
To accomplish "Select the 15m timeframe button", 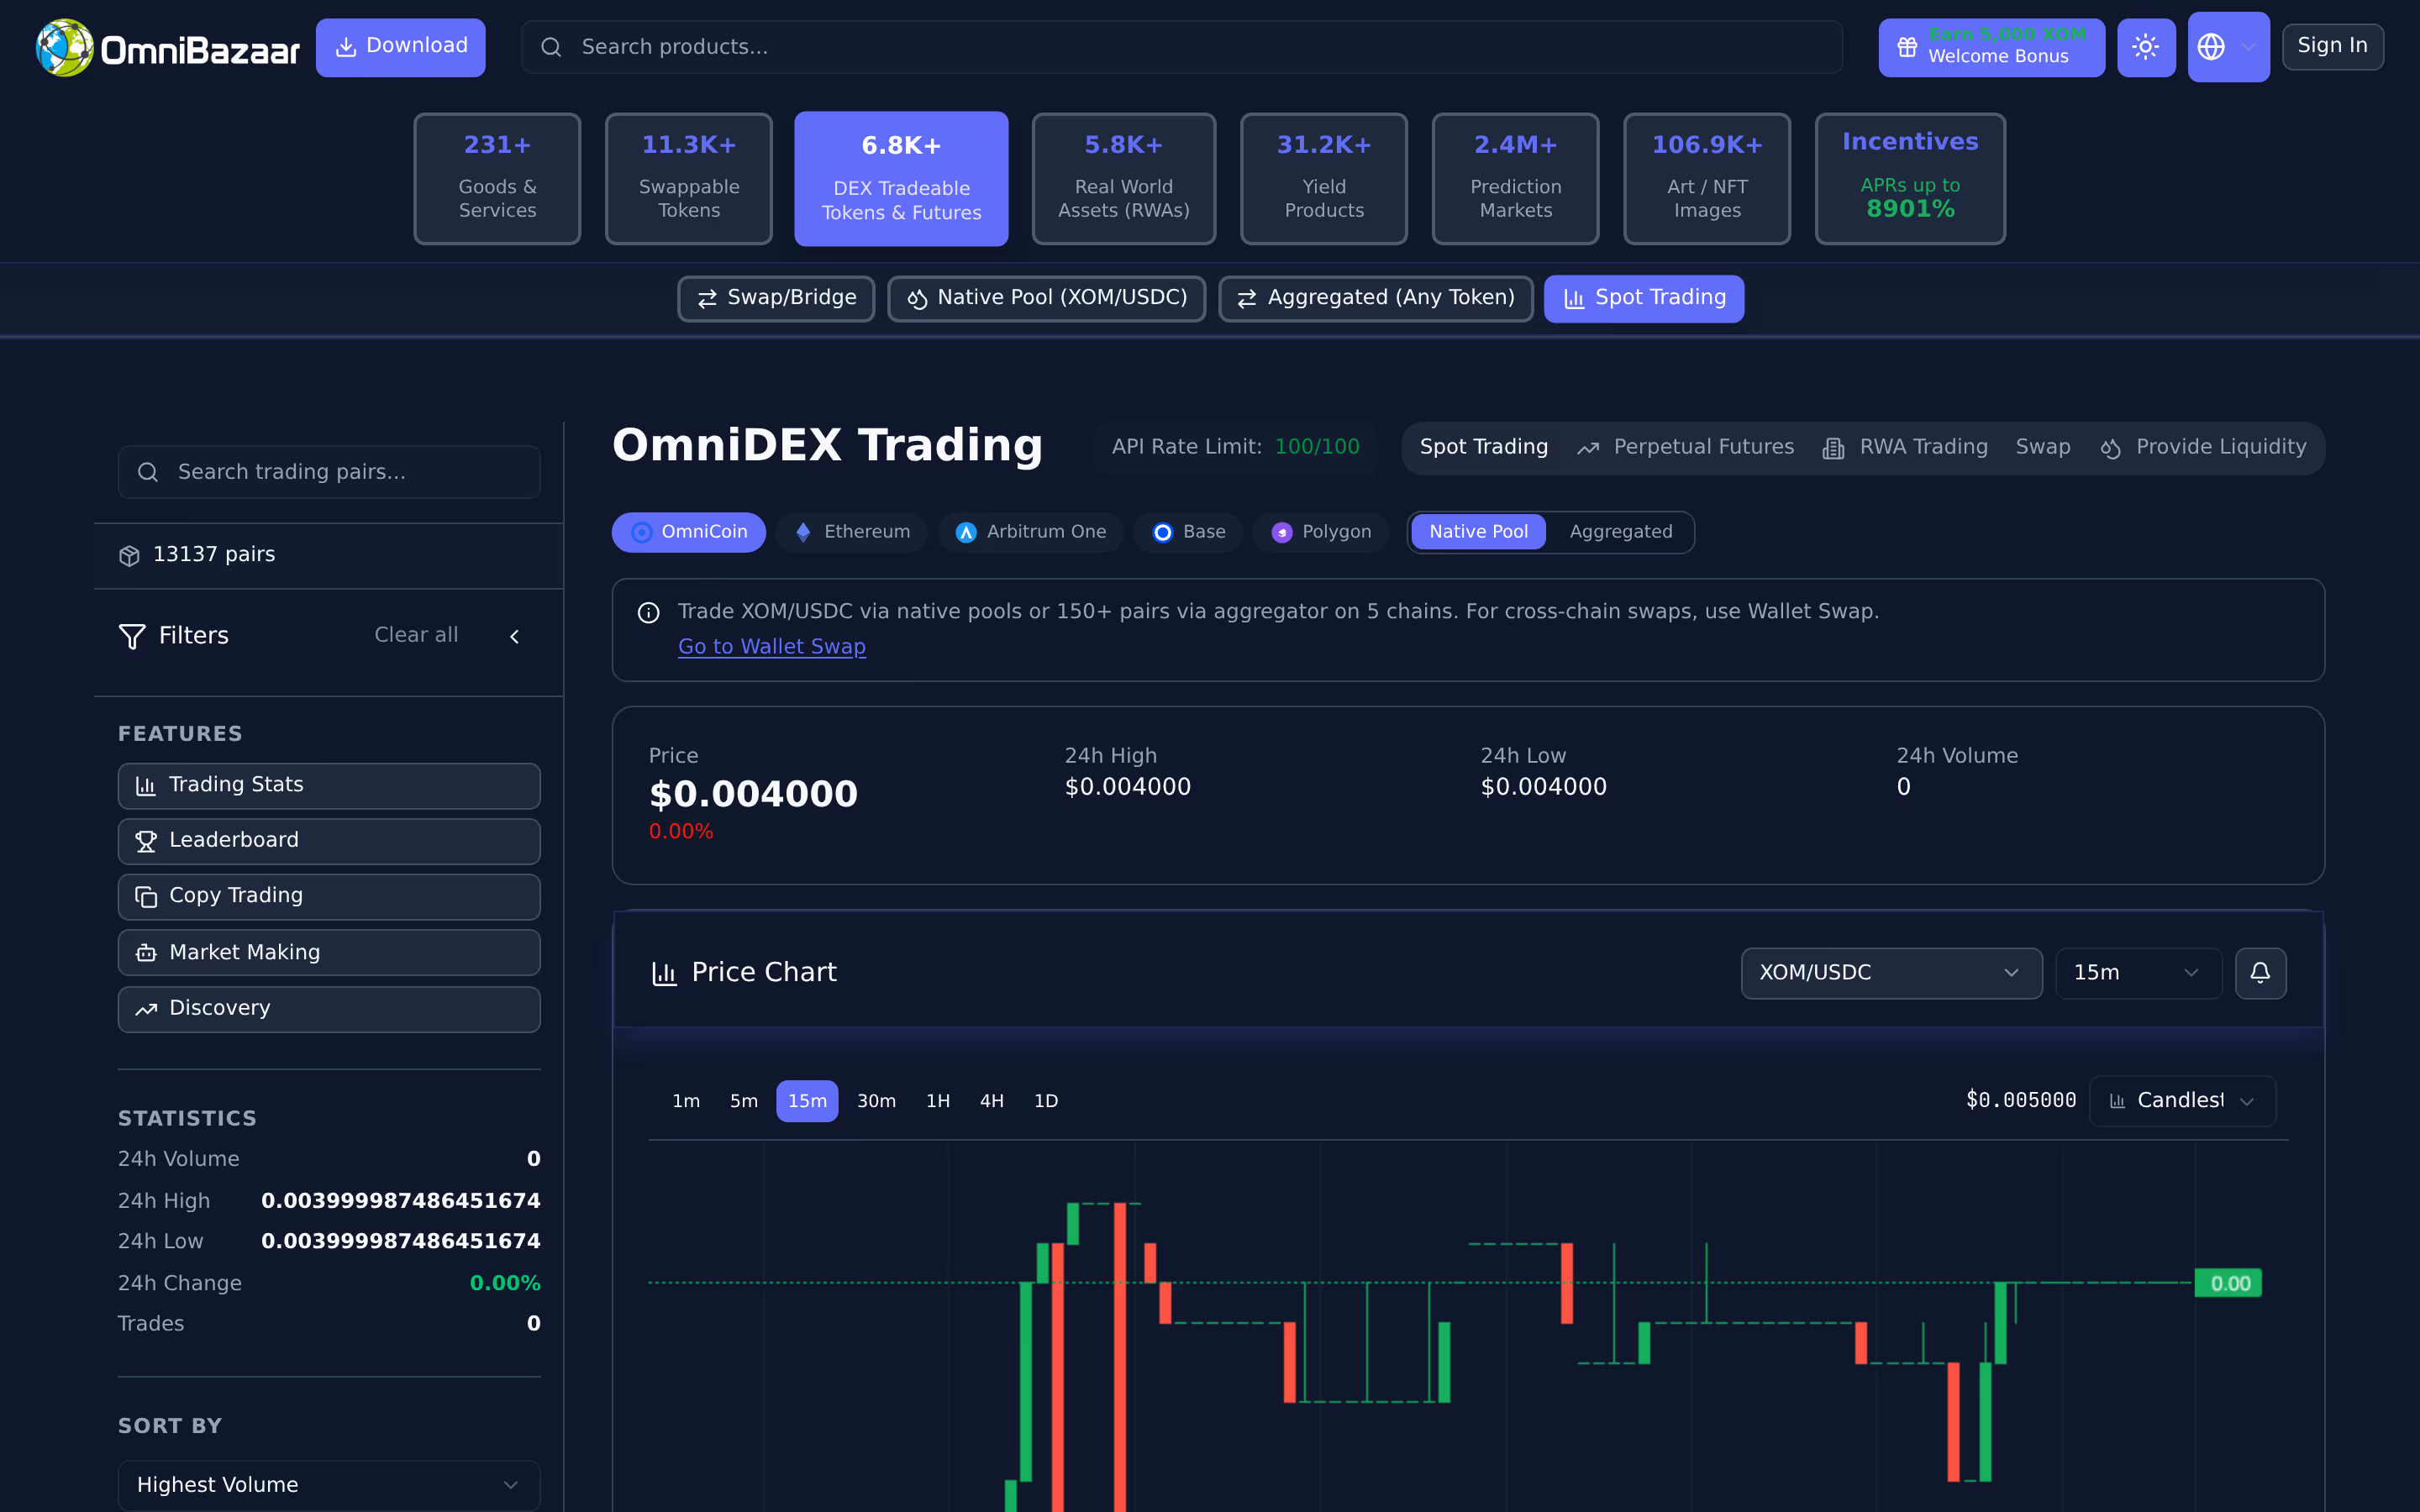I will click(807, 1101).
